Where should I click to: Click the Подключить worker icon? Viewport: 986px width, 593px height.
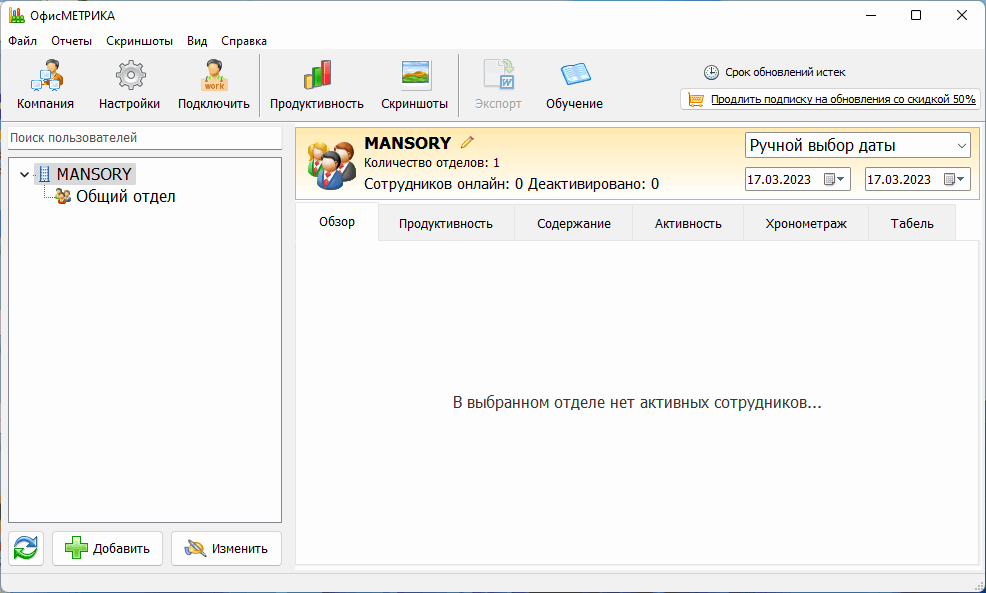[x=214, y=75]
